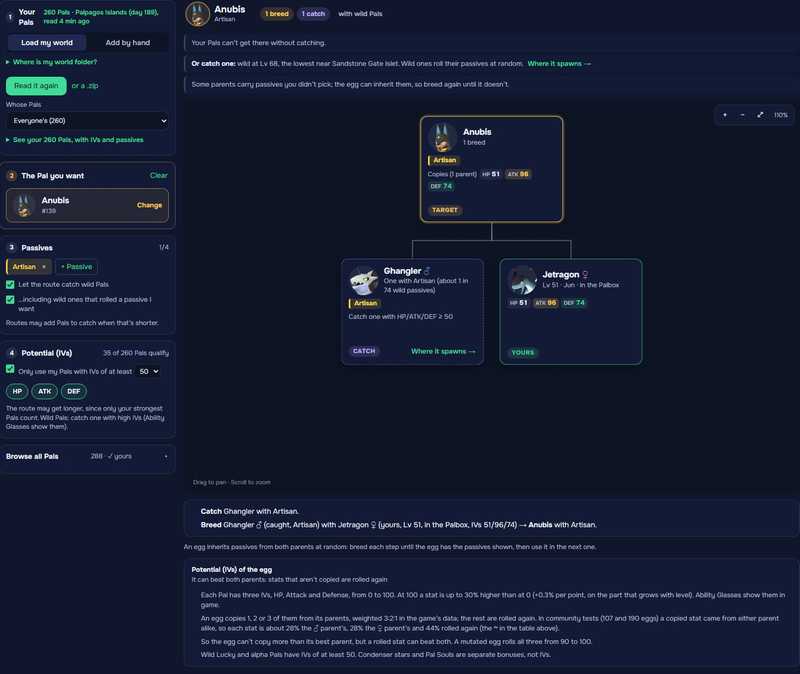Click the CATCH label on Ghangler card
Screen dimensions: 800x674
[364, 351]
